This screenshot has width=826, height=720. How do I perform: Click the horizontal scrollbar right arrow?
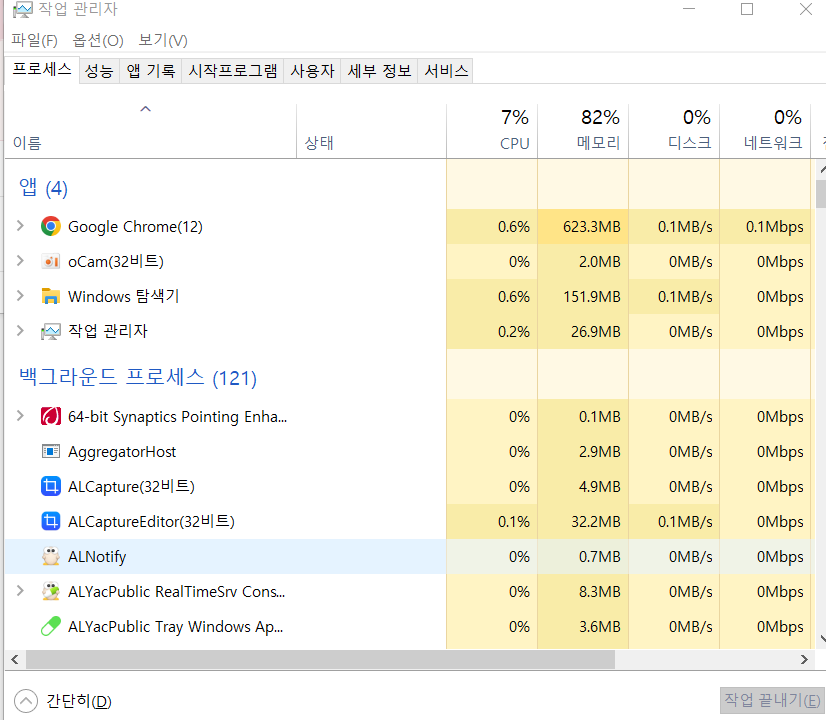tap(804, 659)
